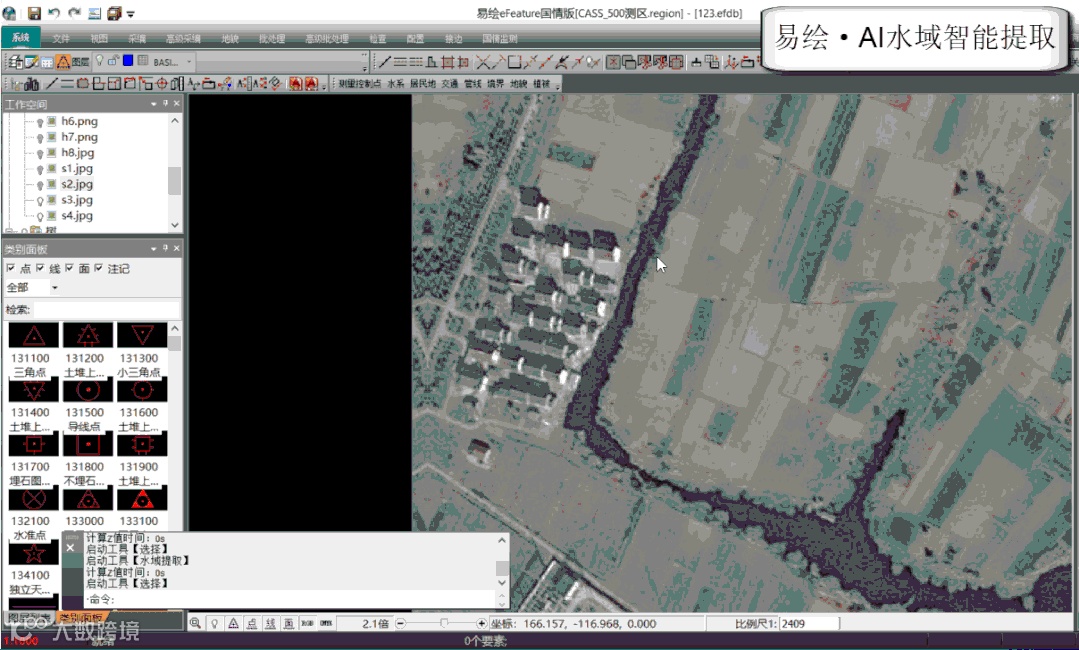Image resolution: width=1079 pixels, height=650 pixels.
Task: Click the 水系 category button
Action: coord(395,84)
